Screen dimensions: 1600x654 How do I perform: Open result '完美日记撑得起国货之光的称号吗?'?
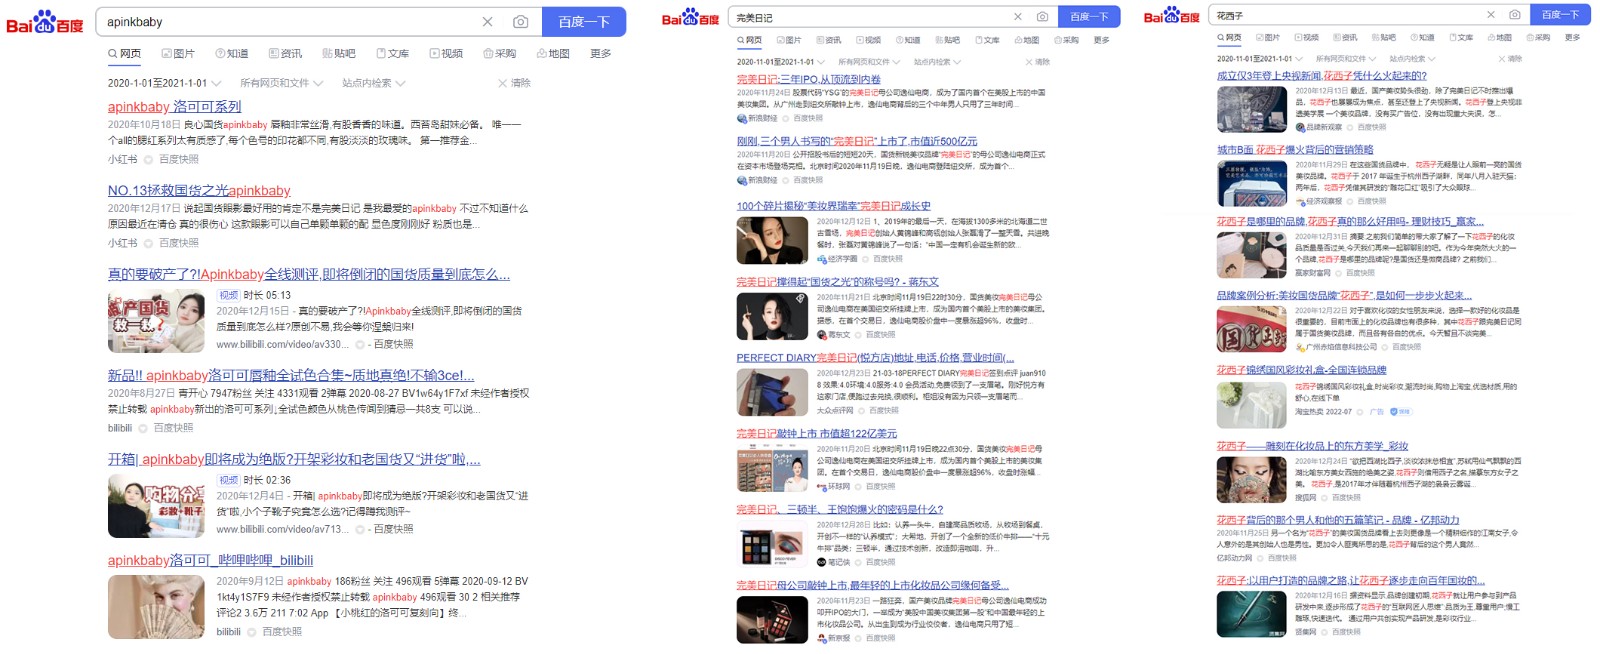[838, 282]
